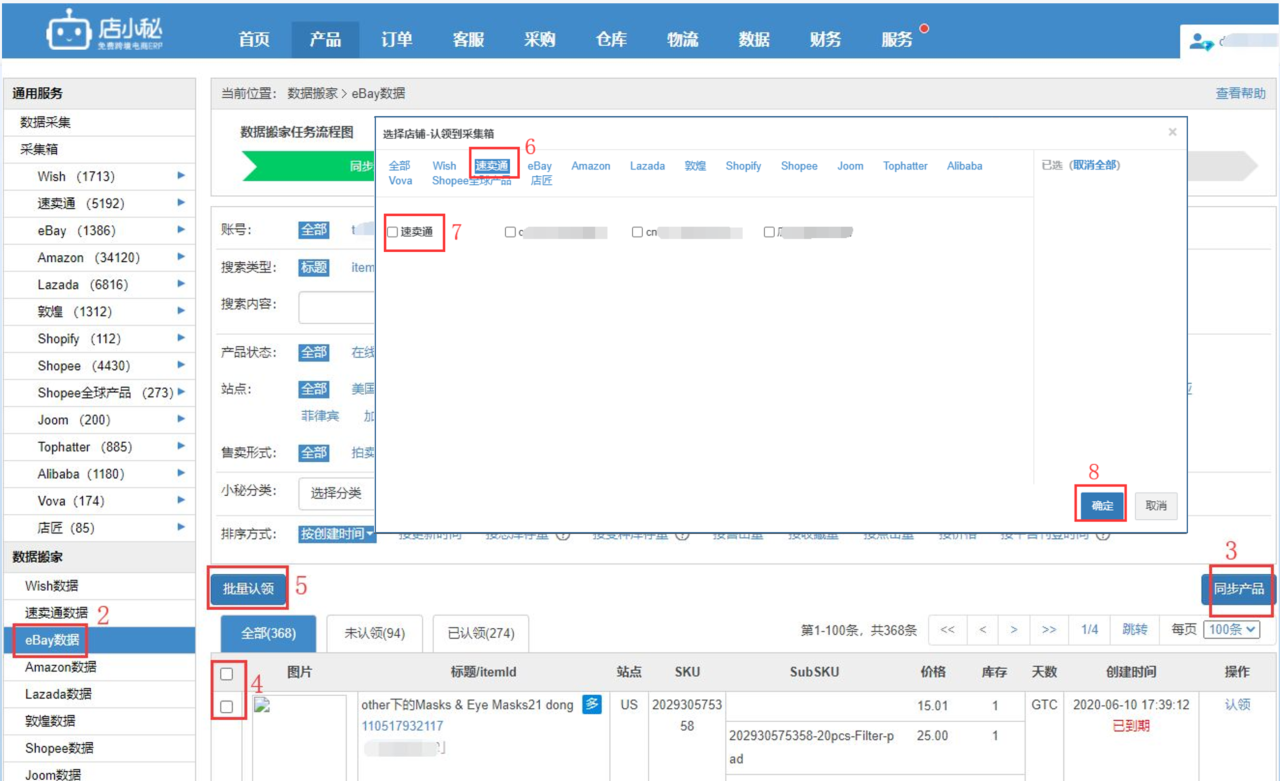The image size is (1280, 781).
Task: Click the 同步产品 button
Action: tap(1238, 589)
